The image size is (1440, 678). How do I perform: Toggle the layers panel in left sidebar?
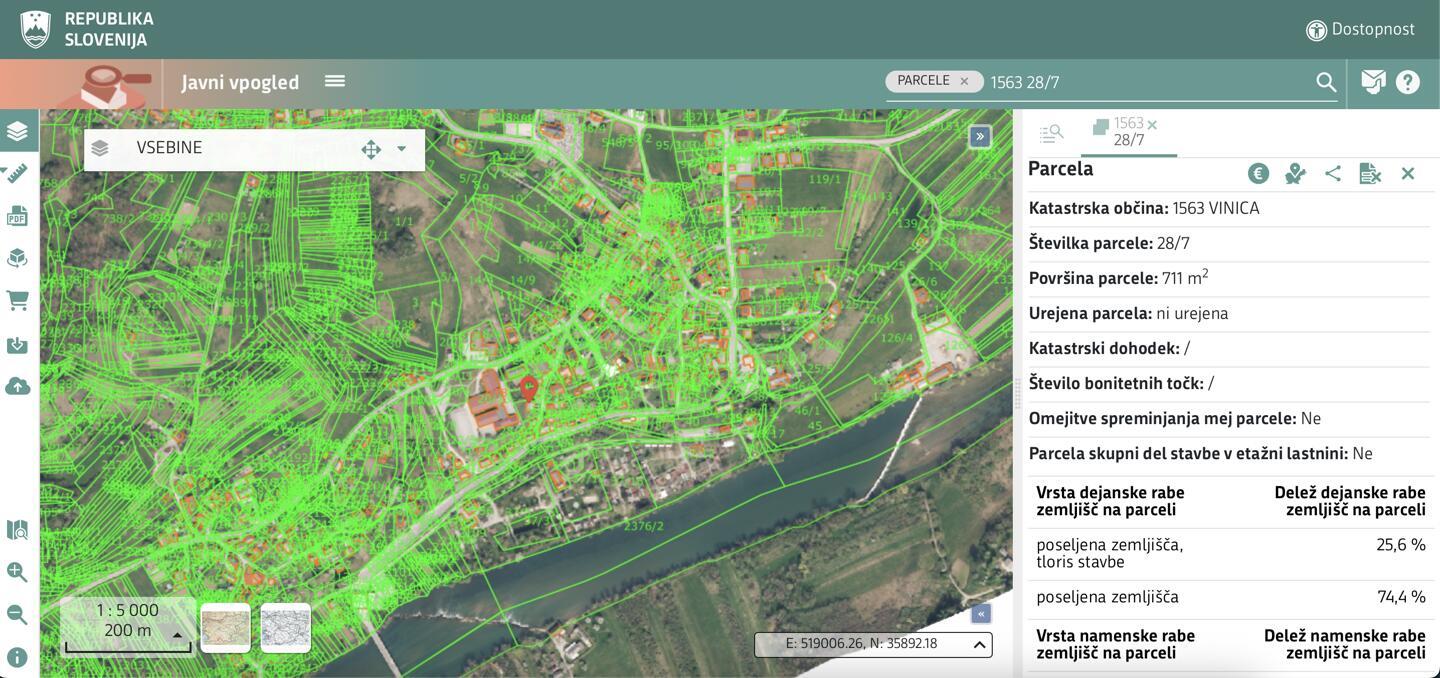(17, 131)
